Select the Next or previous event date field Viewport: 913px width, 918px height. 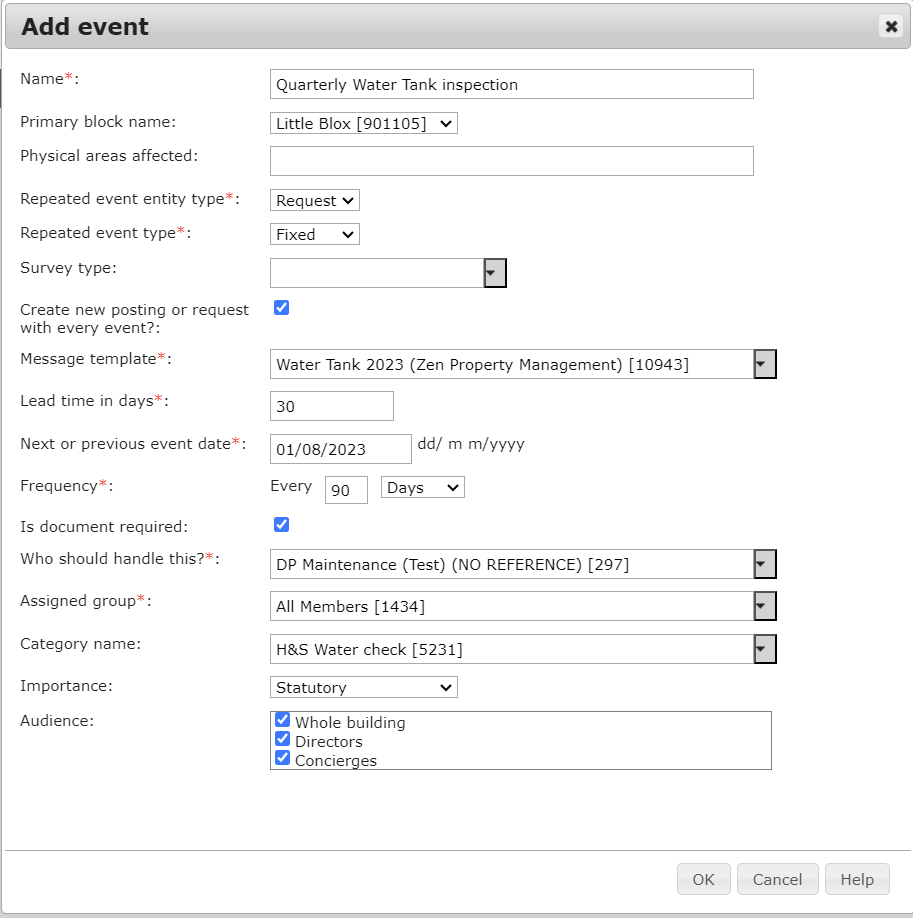coord(340,449)
